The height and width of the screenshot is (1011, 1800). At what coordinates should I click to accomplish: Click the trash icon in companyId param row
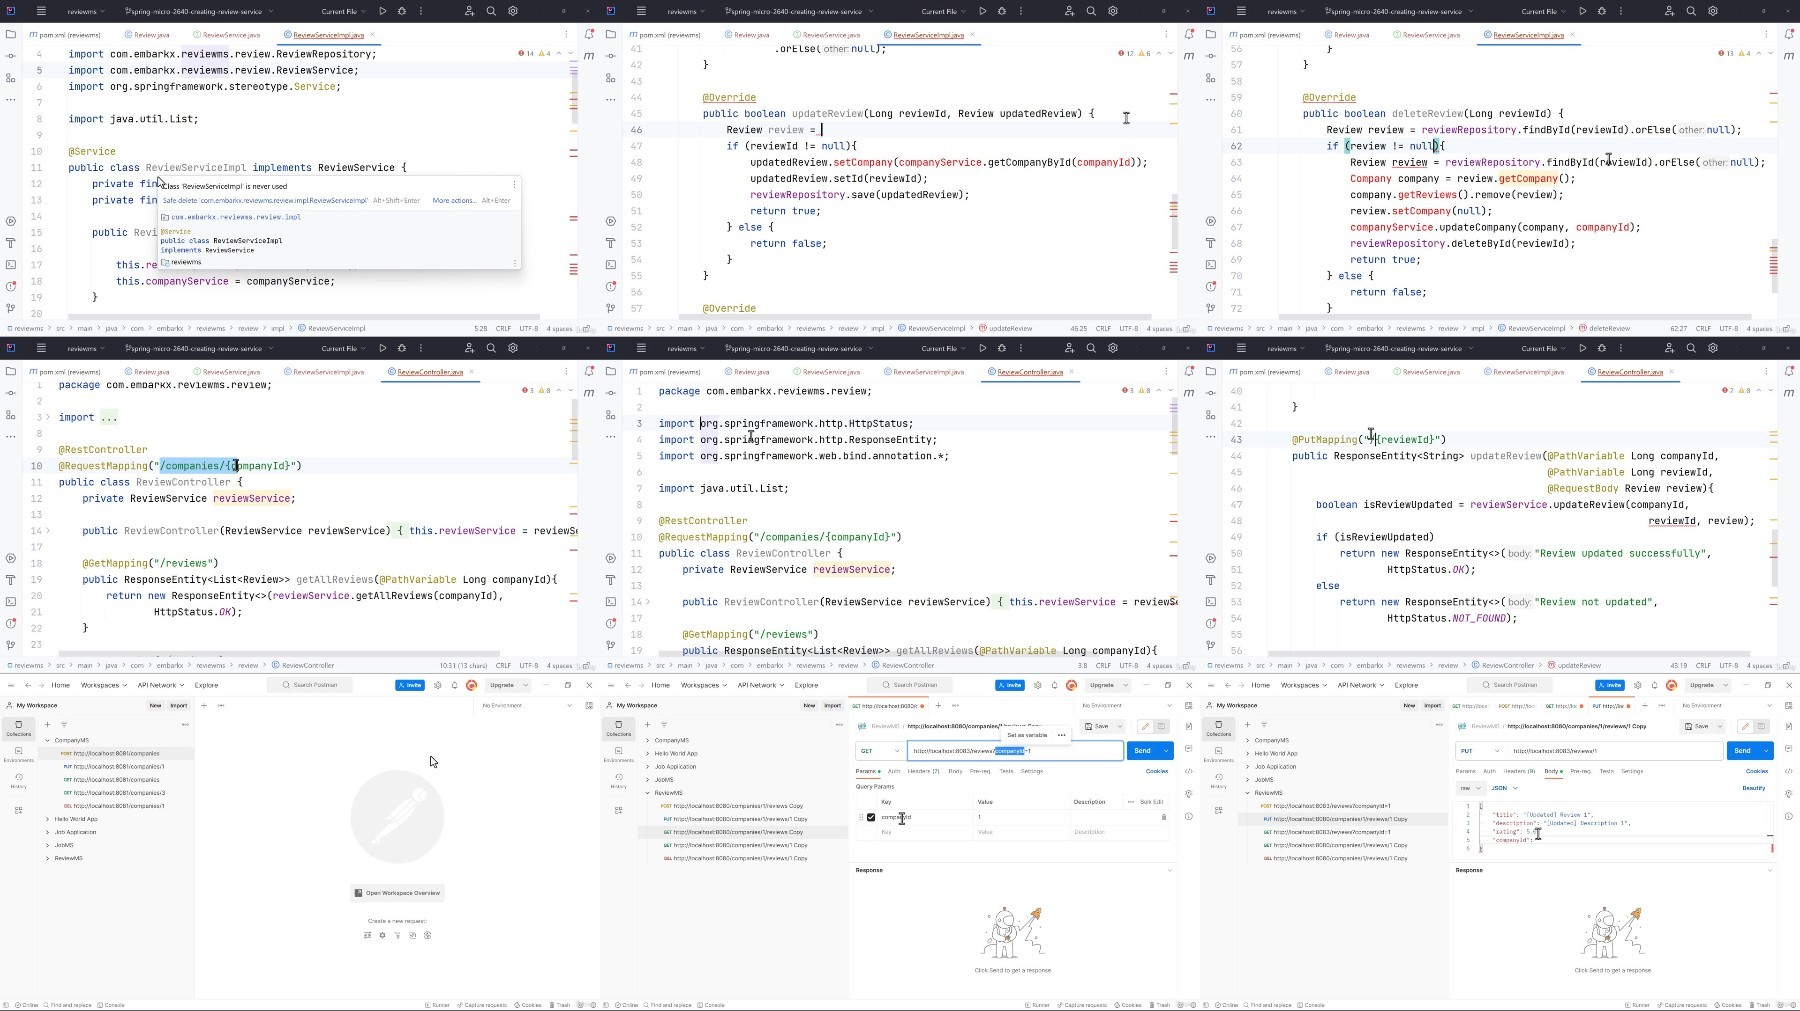coord(1163,817)
